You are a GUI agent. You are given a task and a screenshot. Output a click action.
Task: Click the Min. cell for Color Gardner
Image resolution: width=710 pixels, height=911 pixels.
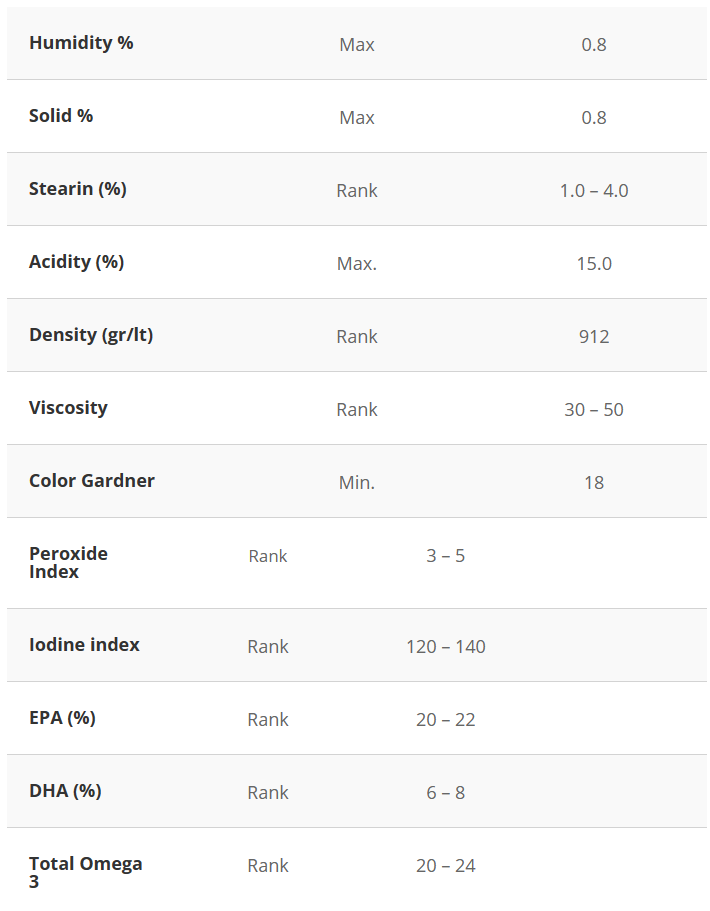[357, 483]
